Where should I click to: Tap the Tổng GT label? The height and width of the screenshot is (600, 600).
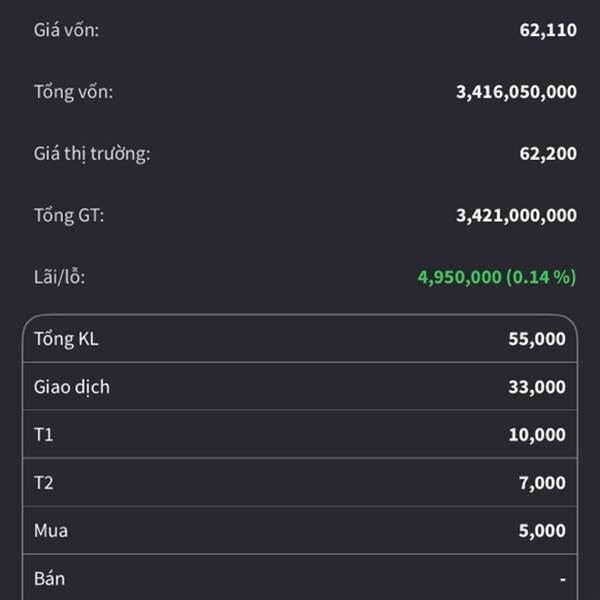click(x=69, y=215)
